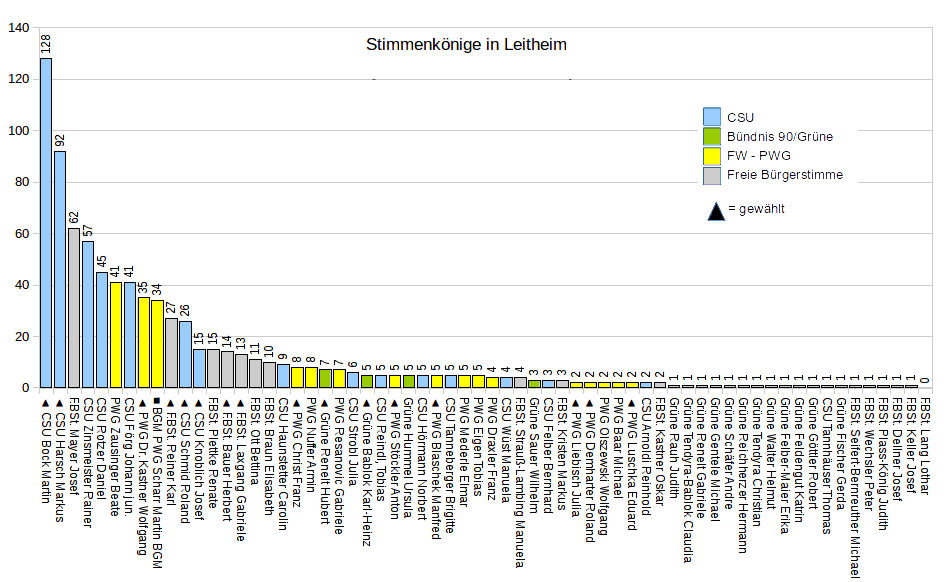Click the 'FBSt. Lang Lothar' axis label
Screen dimensions: 946x582
click(925, 446)
